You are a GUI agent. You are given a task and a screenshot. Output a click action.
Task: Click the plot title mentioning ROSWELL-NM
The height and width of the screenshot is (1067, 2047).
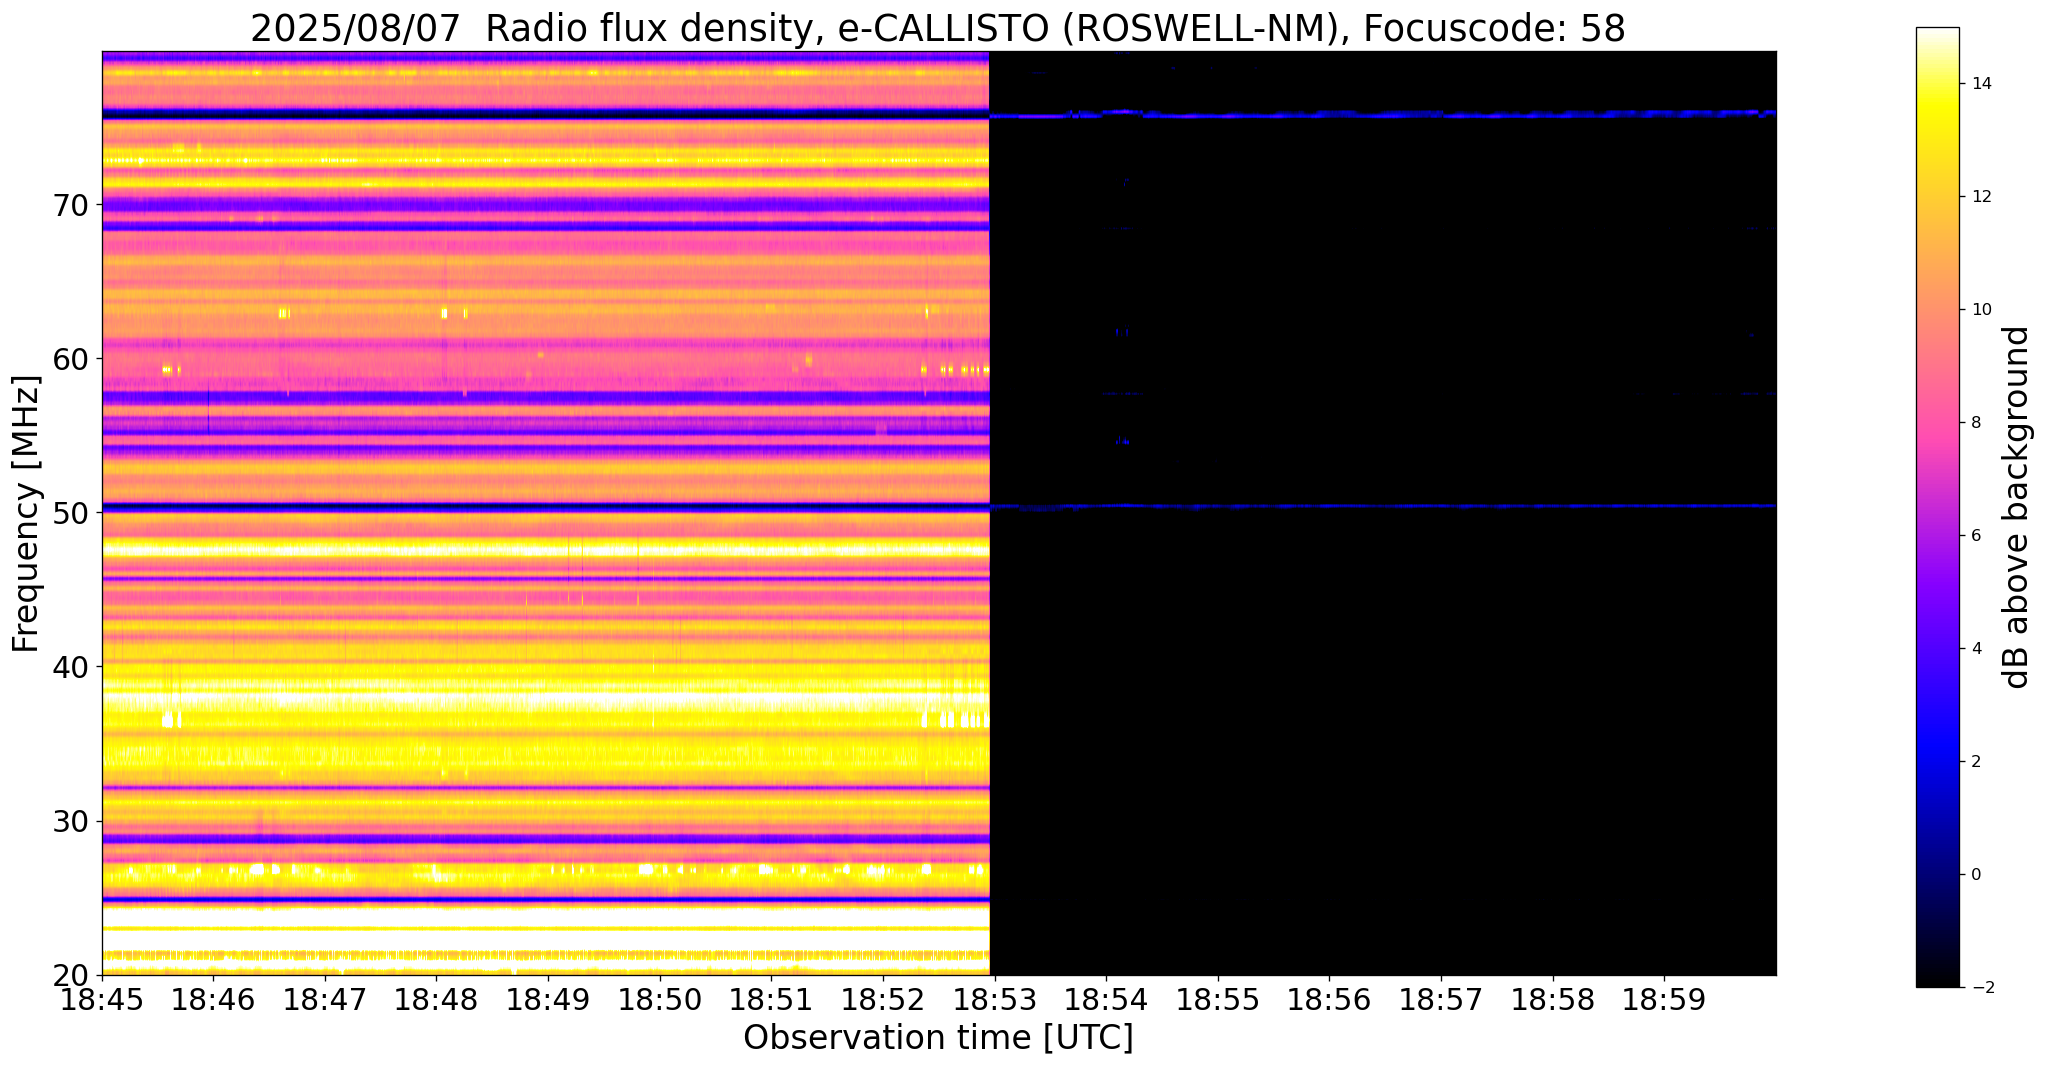(x=938, y=29)
